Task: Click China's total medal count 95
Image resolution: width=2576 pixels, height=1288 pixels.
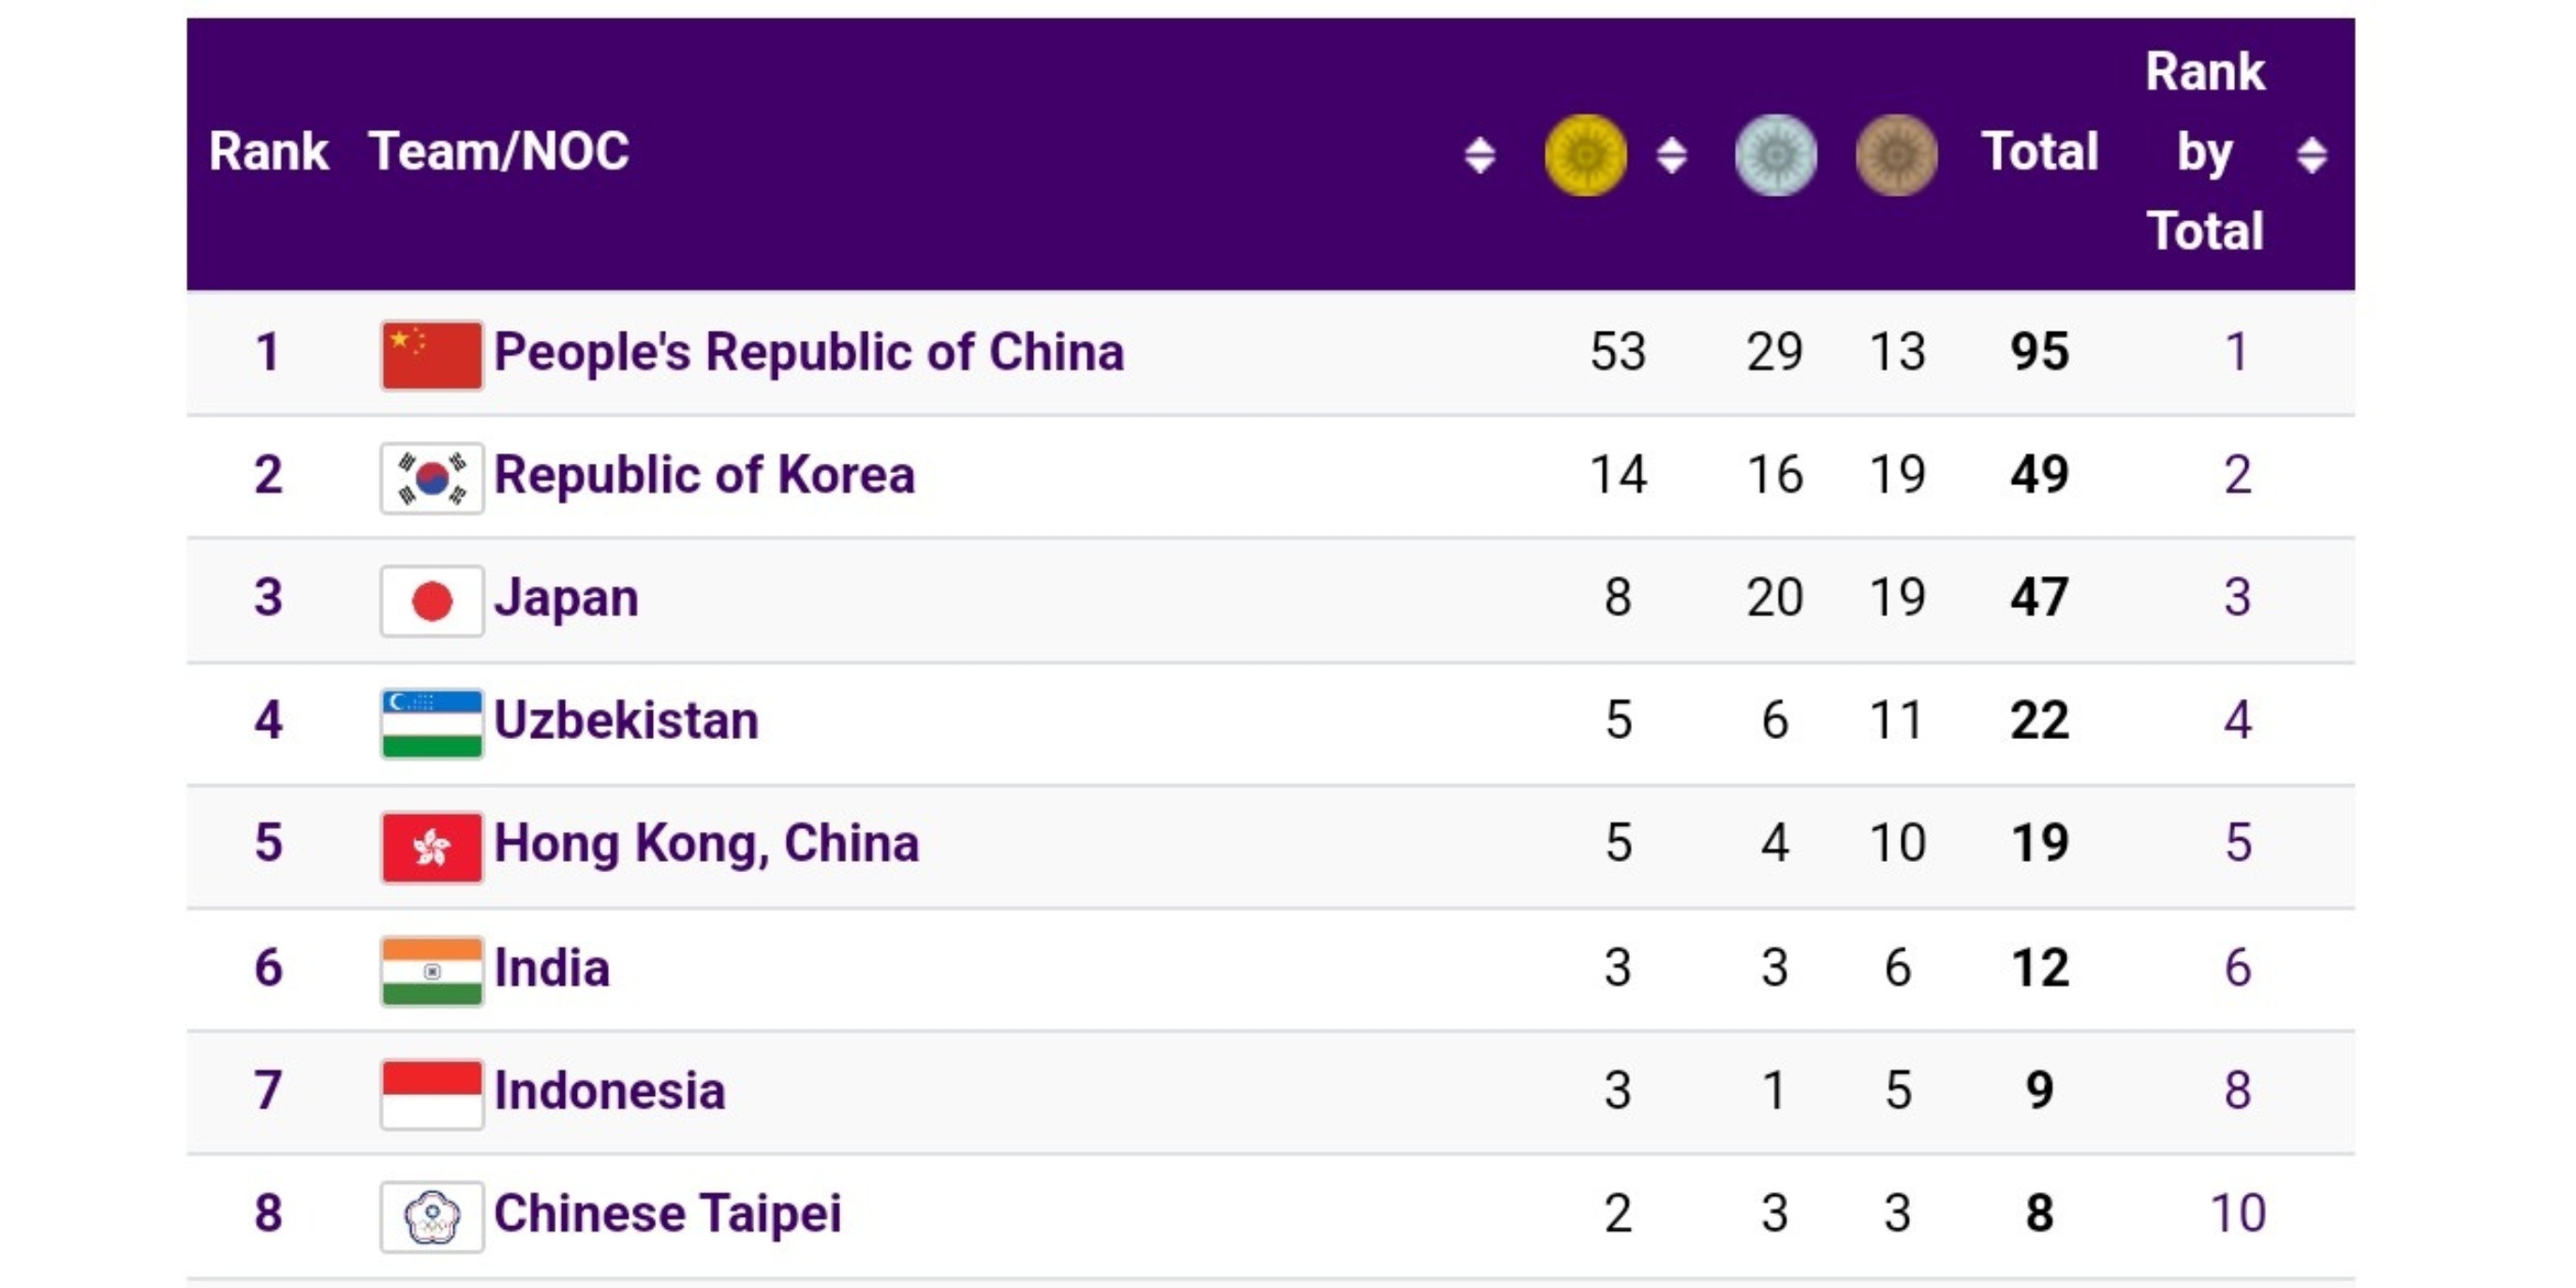Action: point(2039,352)
